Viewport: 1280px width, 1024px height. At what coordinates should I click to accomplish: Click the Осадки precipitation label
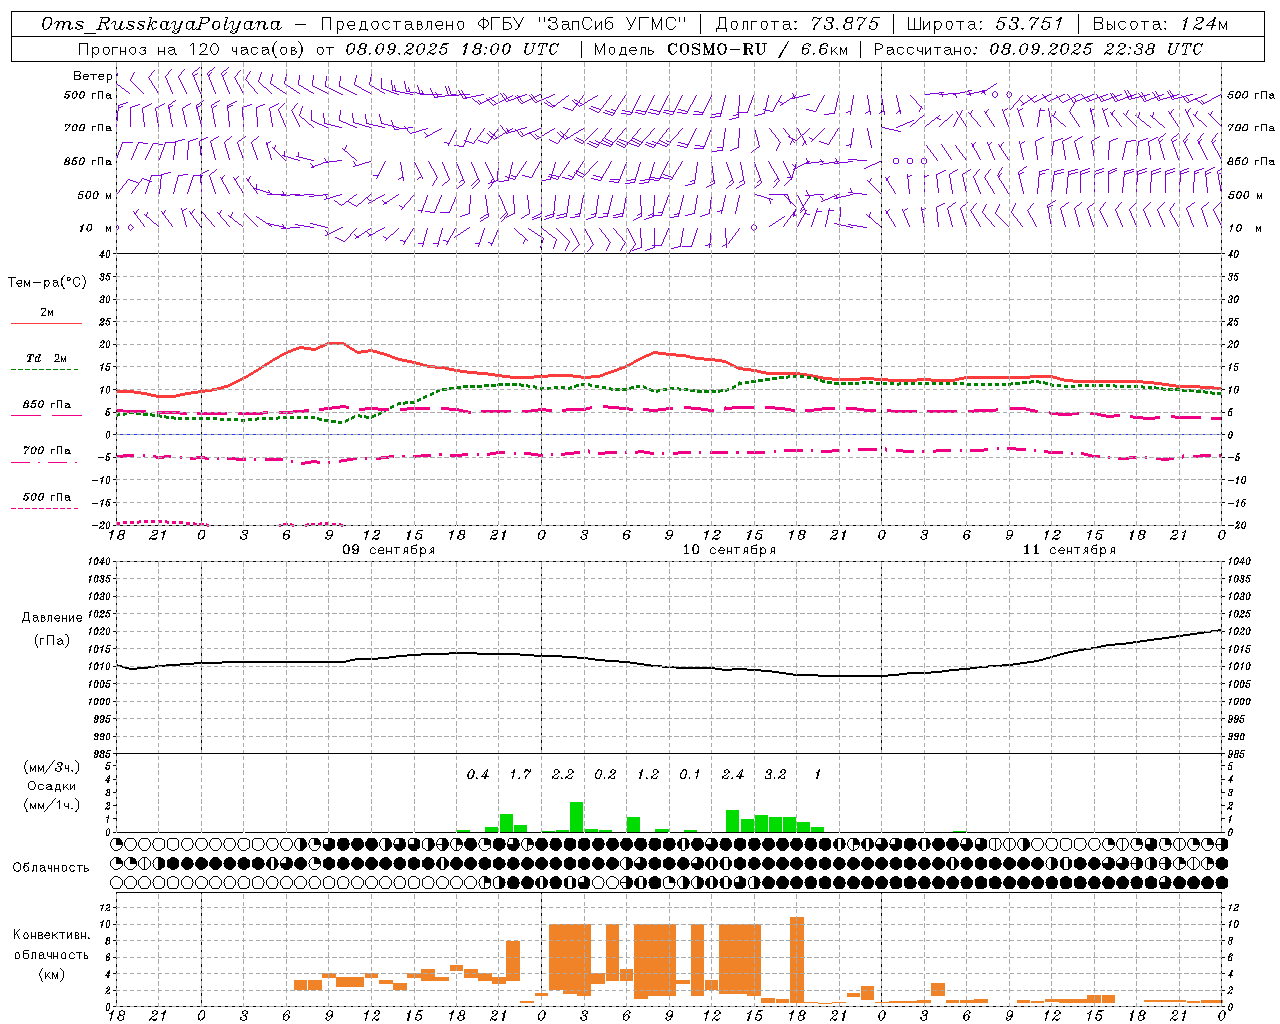[51, 786]
